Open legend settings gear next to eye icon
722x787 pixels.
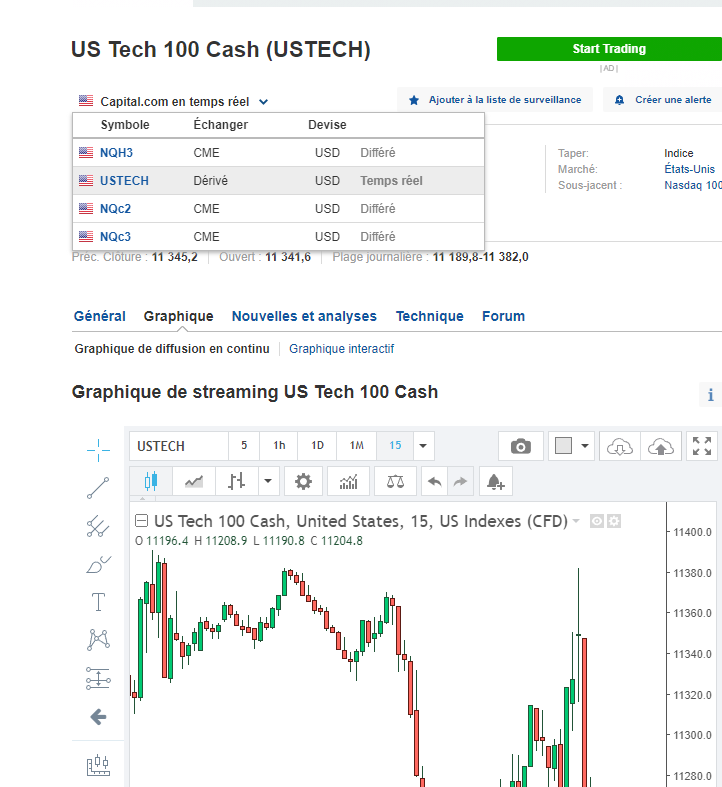click(x=614, y=521)
